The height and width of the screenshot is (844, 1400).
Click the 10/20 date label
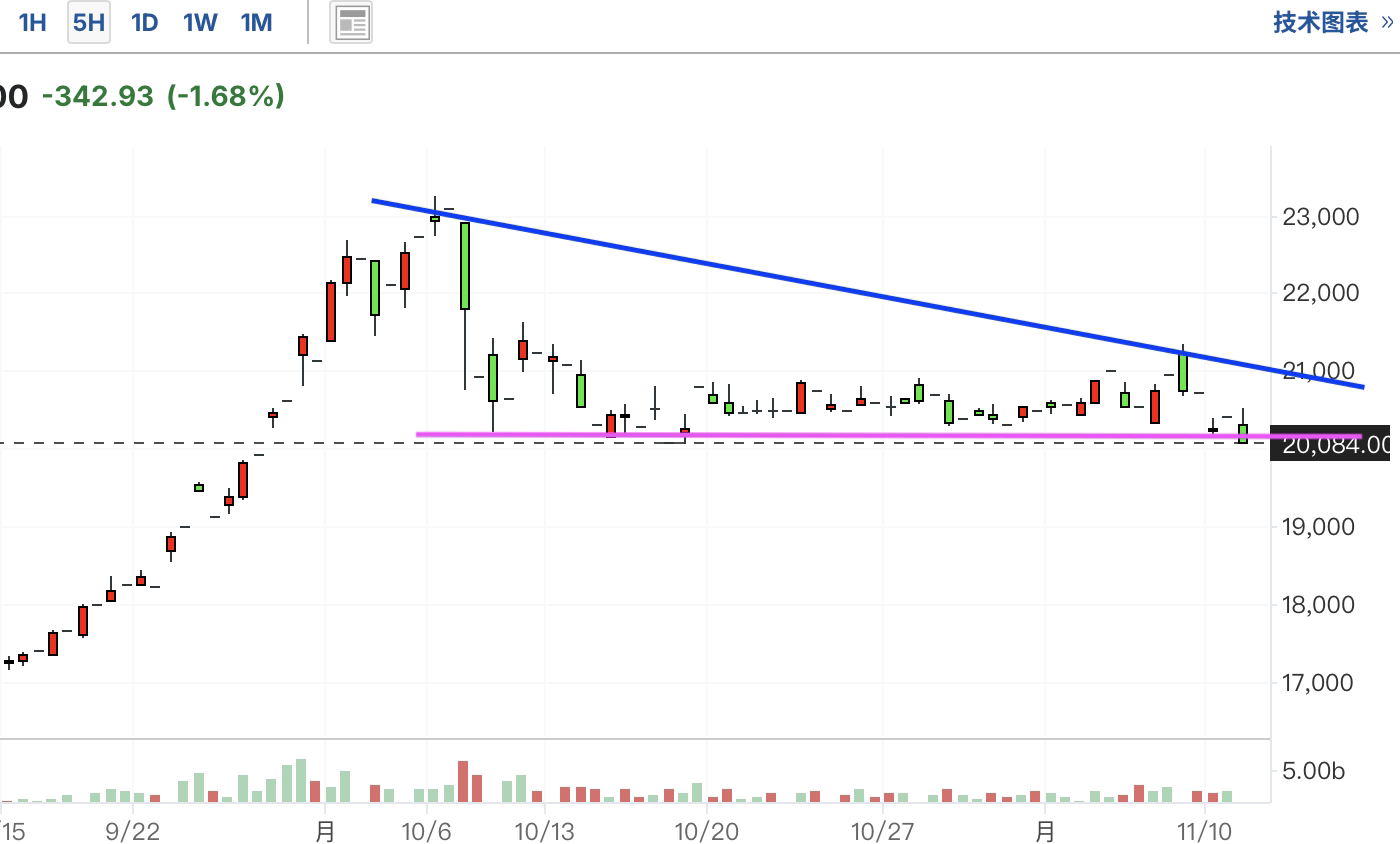[x=706, y=831]
